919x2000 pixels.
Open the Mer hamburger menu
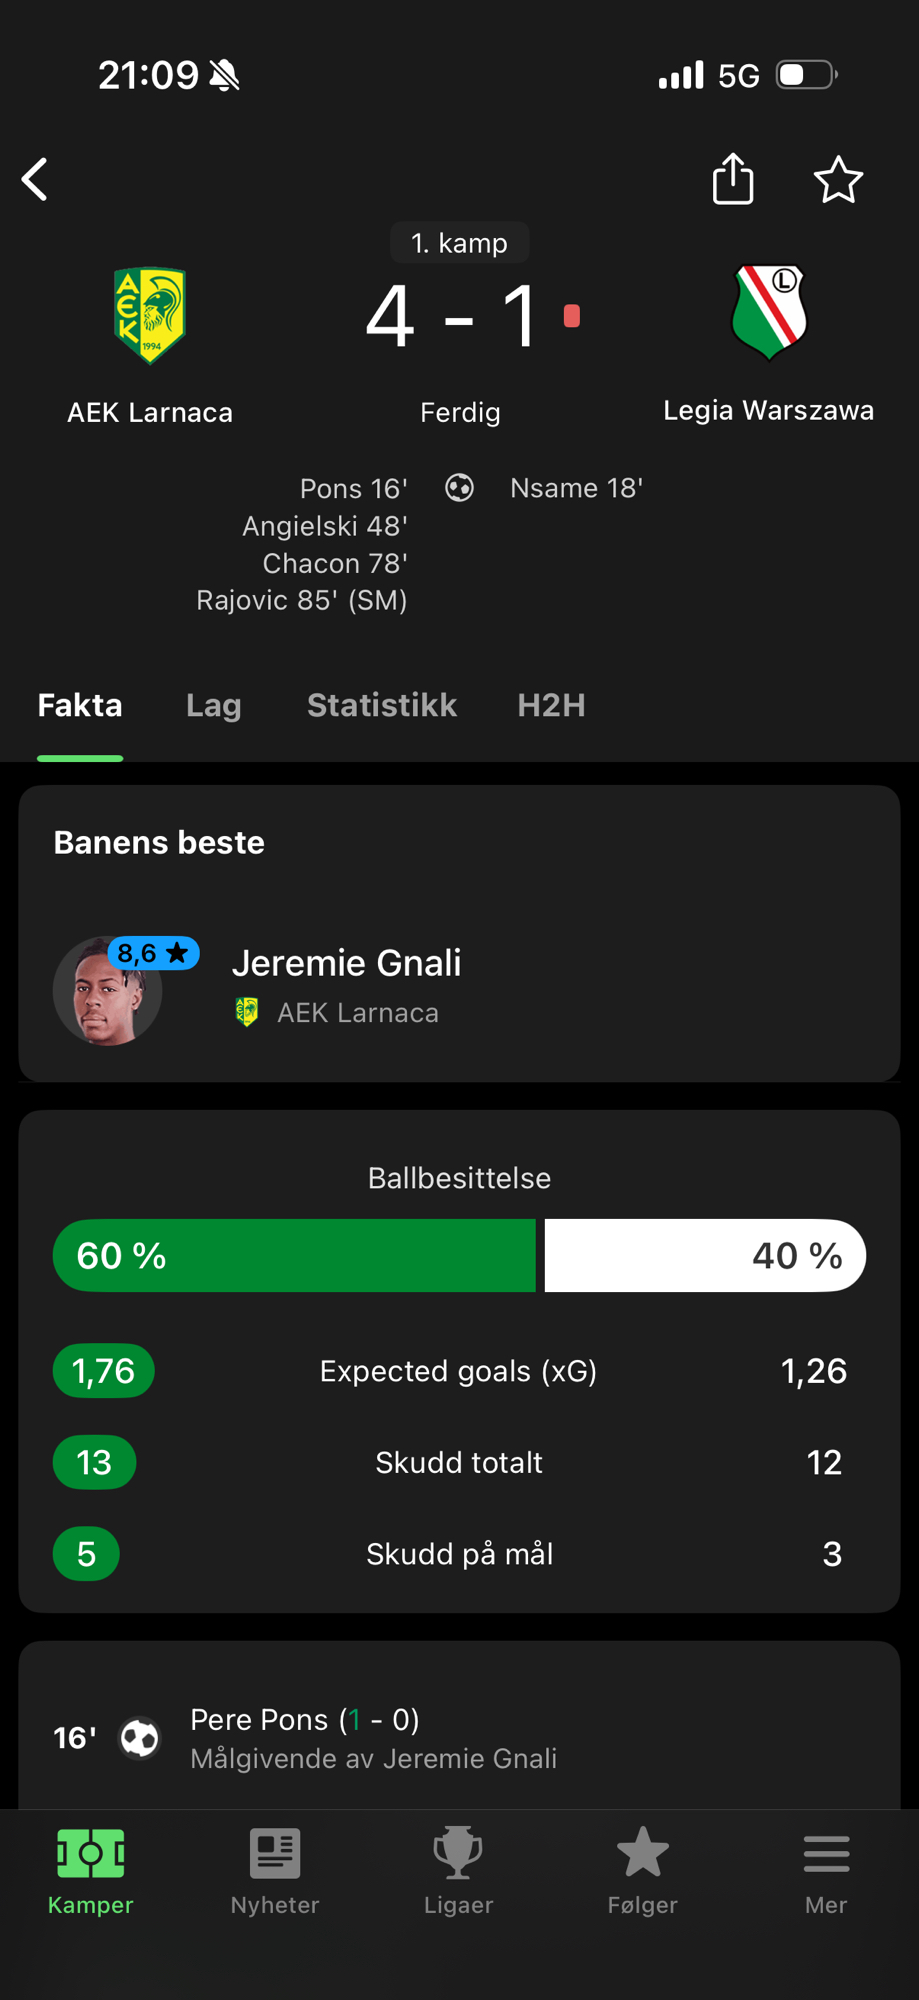pyautogui.click(x=826, y=1854)
